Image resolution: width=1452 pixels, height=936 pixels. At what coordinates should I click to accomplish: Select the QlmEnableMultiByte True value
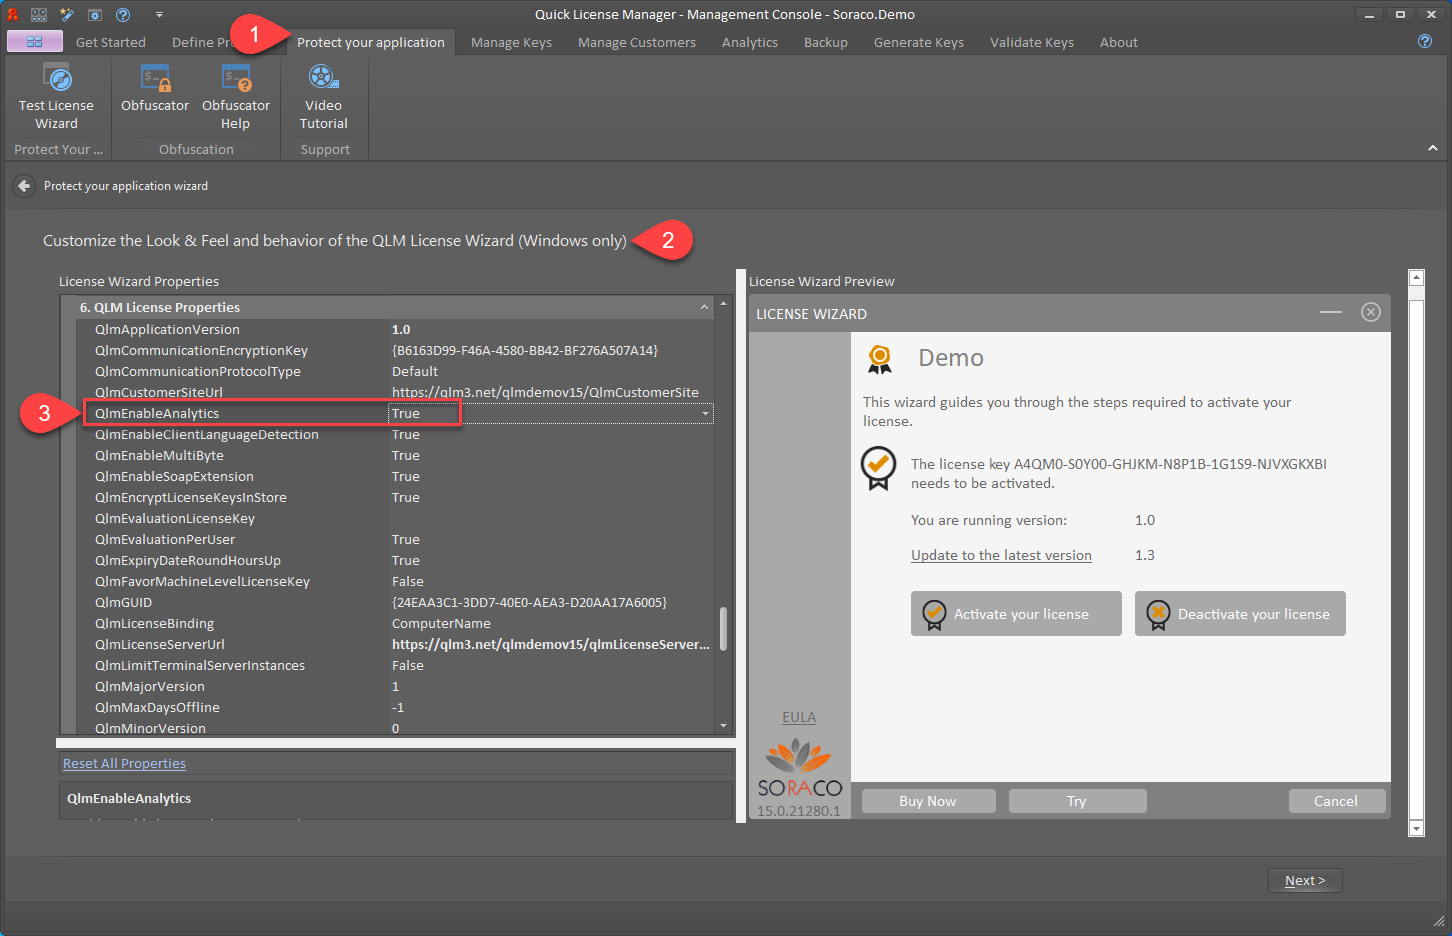click(x=406, y=455)
